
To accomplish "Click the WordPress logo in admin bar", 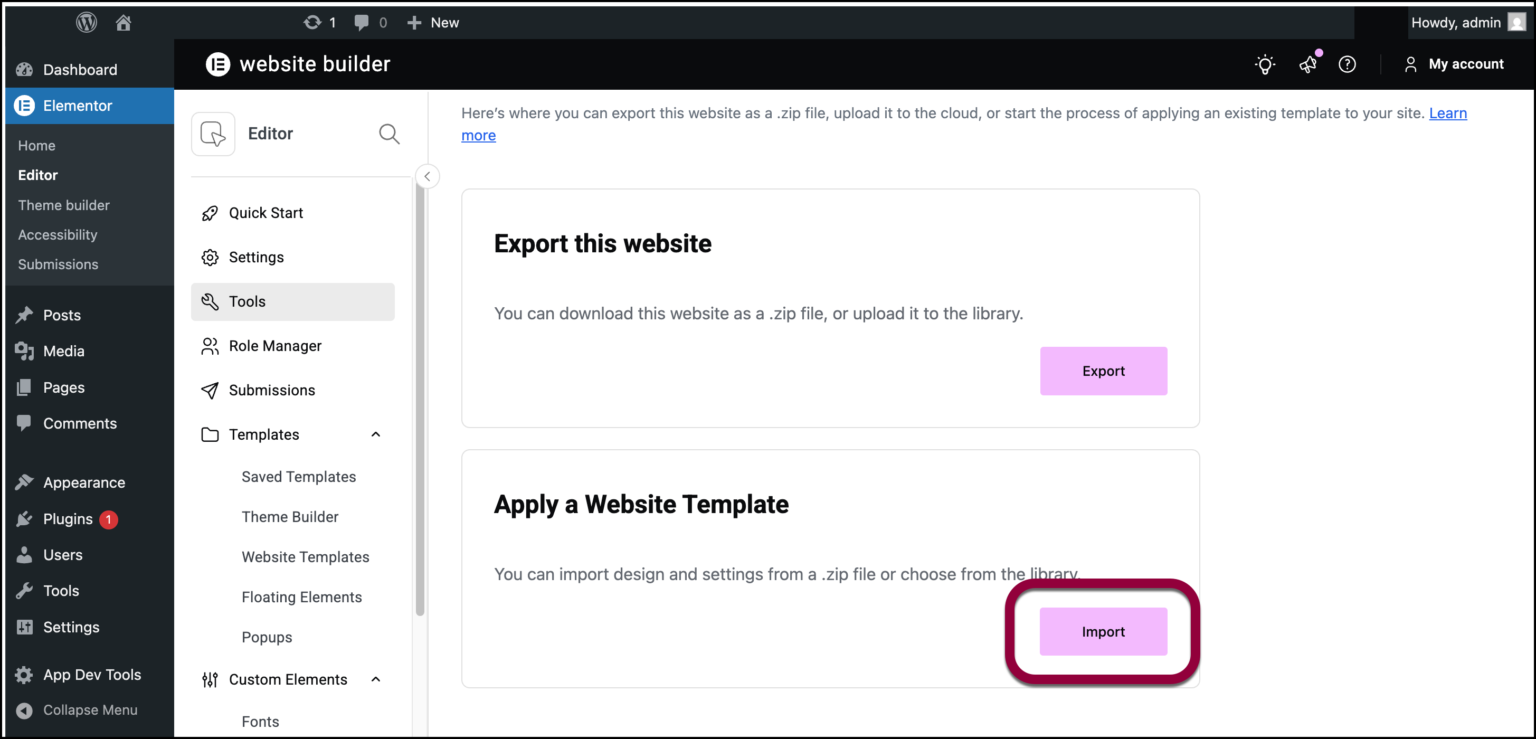I will point(86,21).
